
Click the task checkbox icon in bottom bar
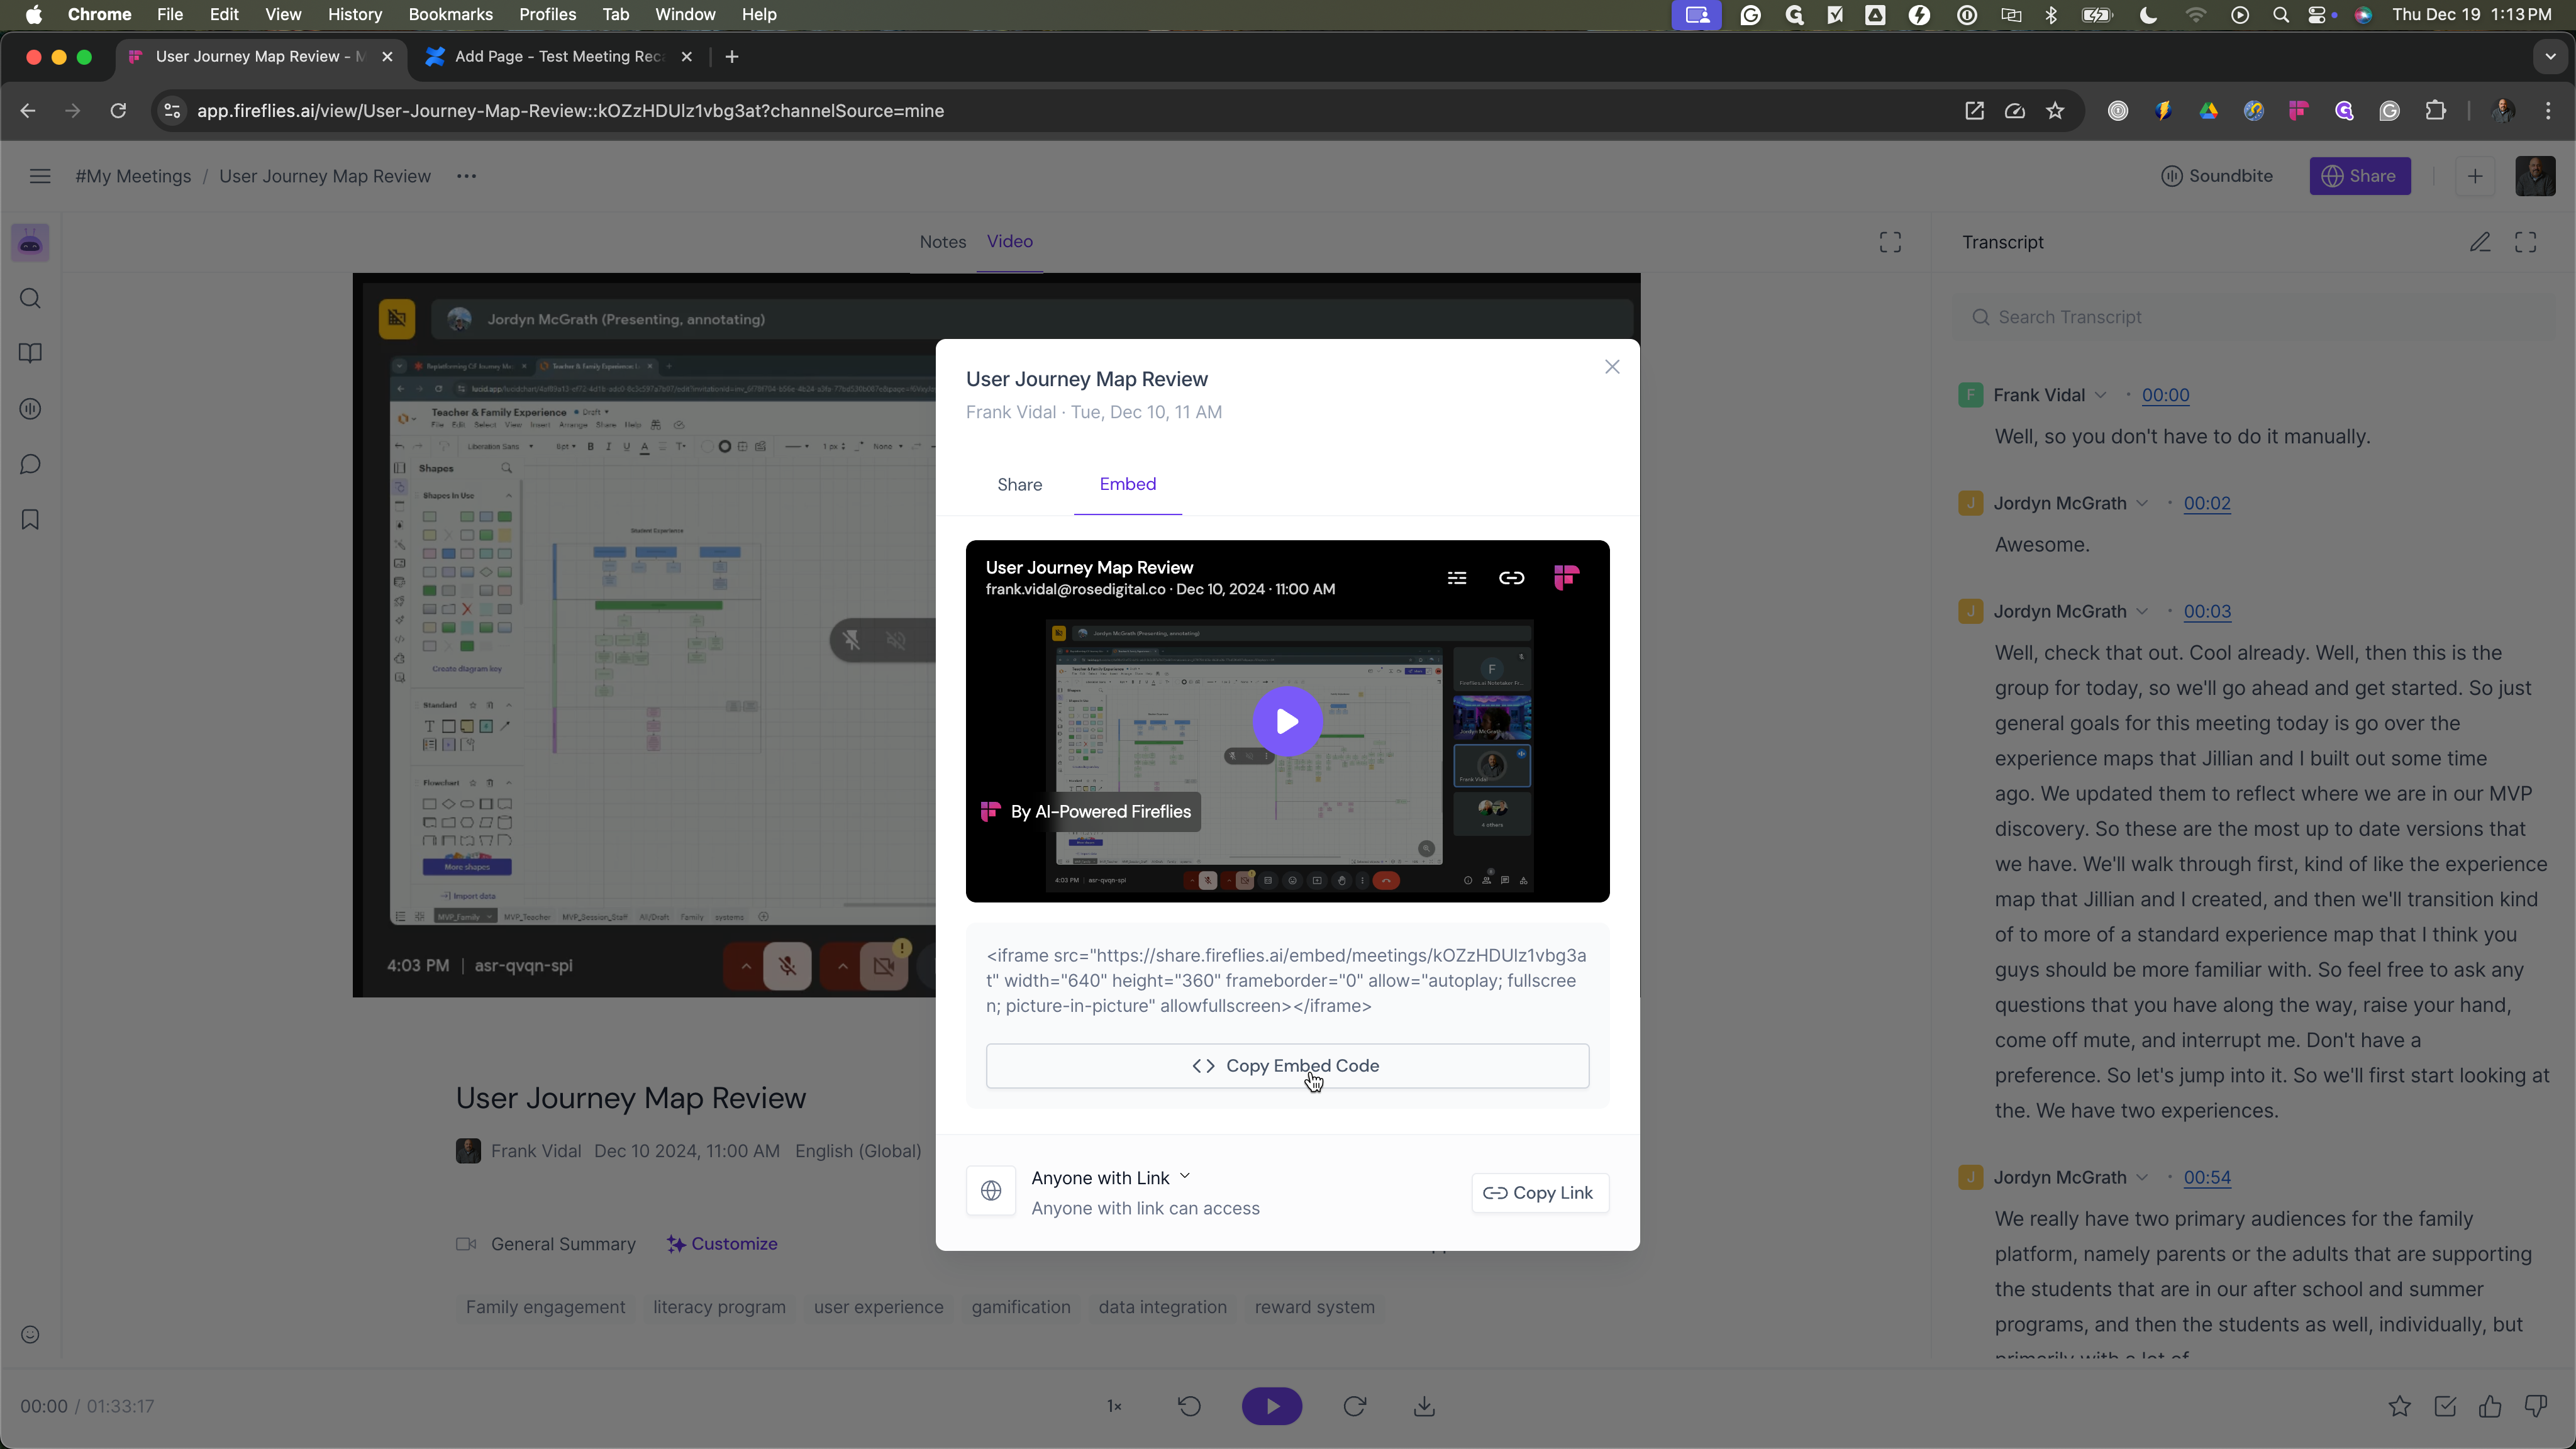[x=2445, y=1406]
